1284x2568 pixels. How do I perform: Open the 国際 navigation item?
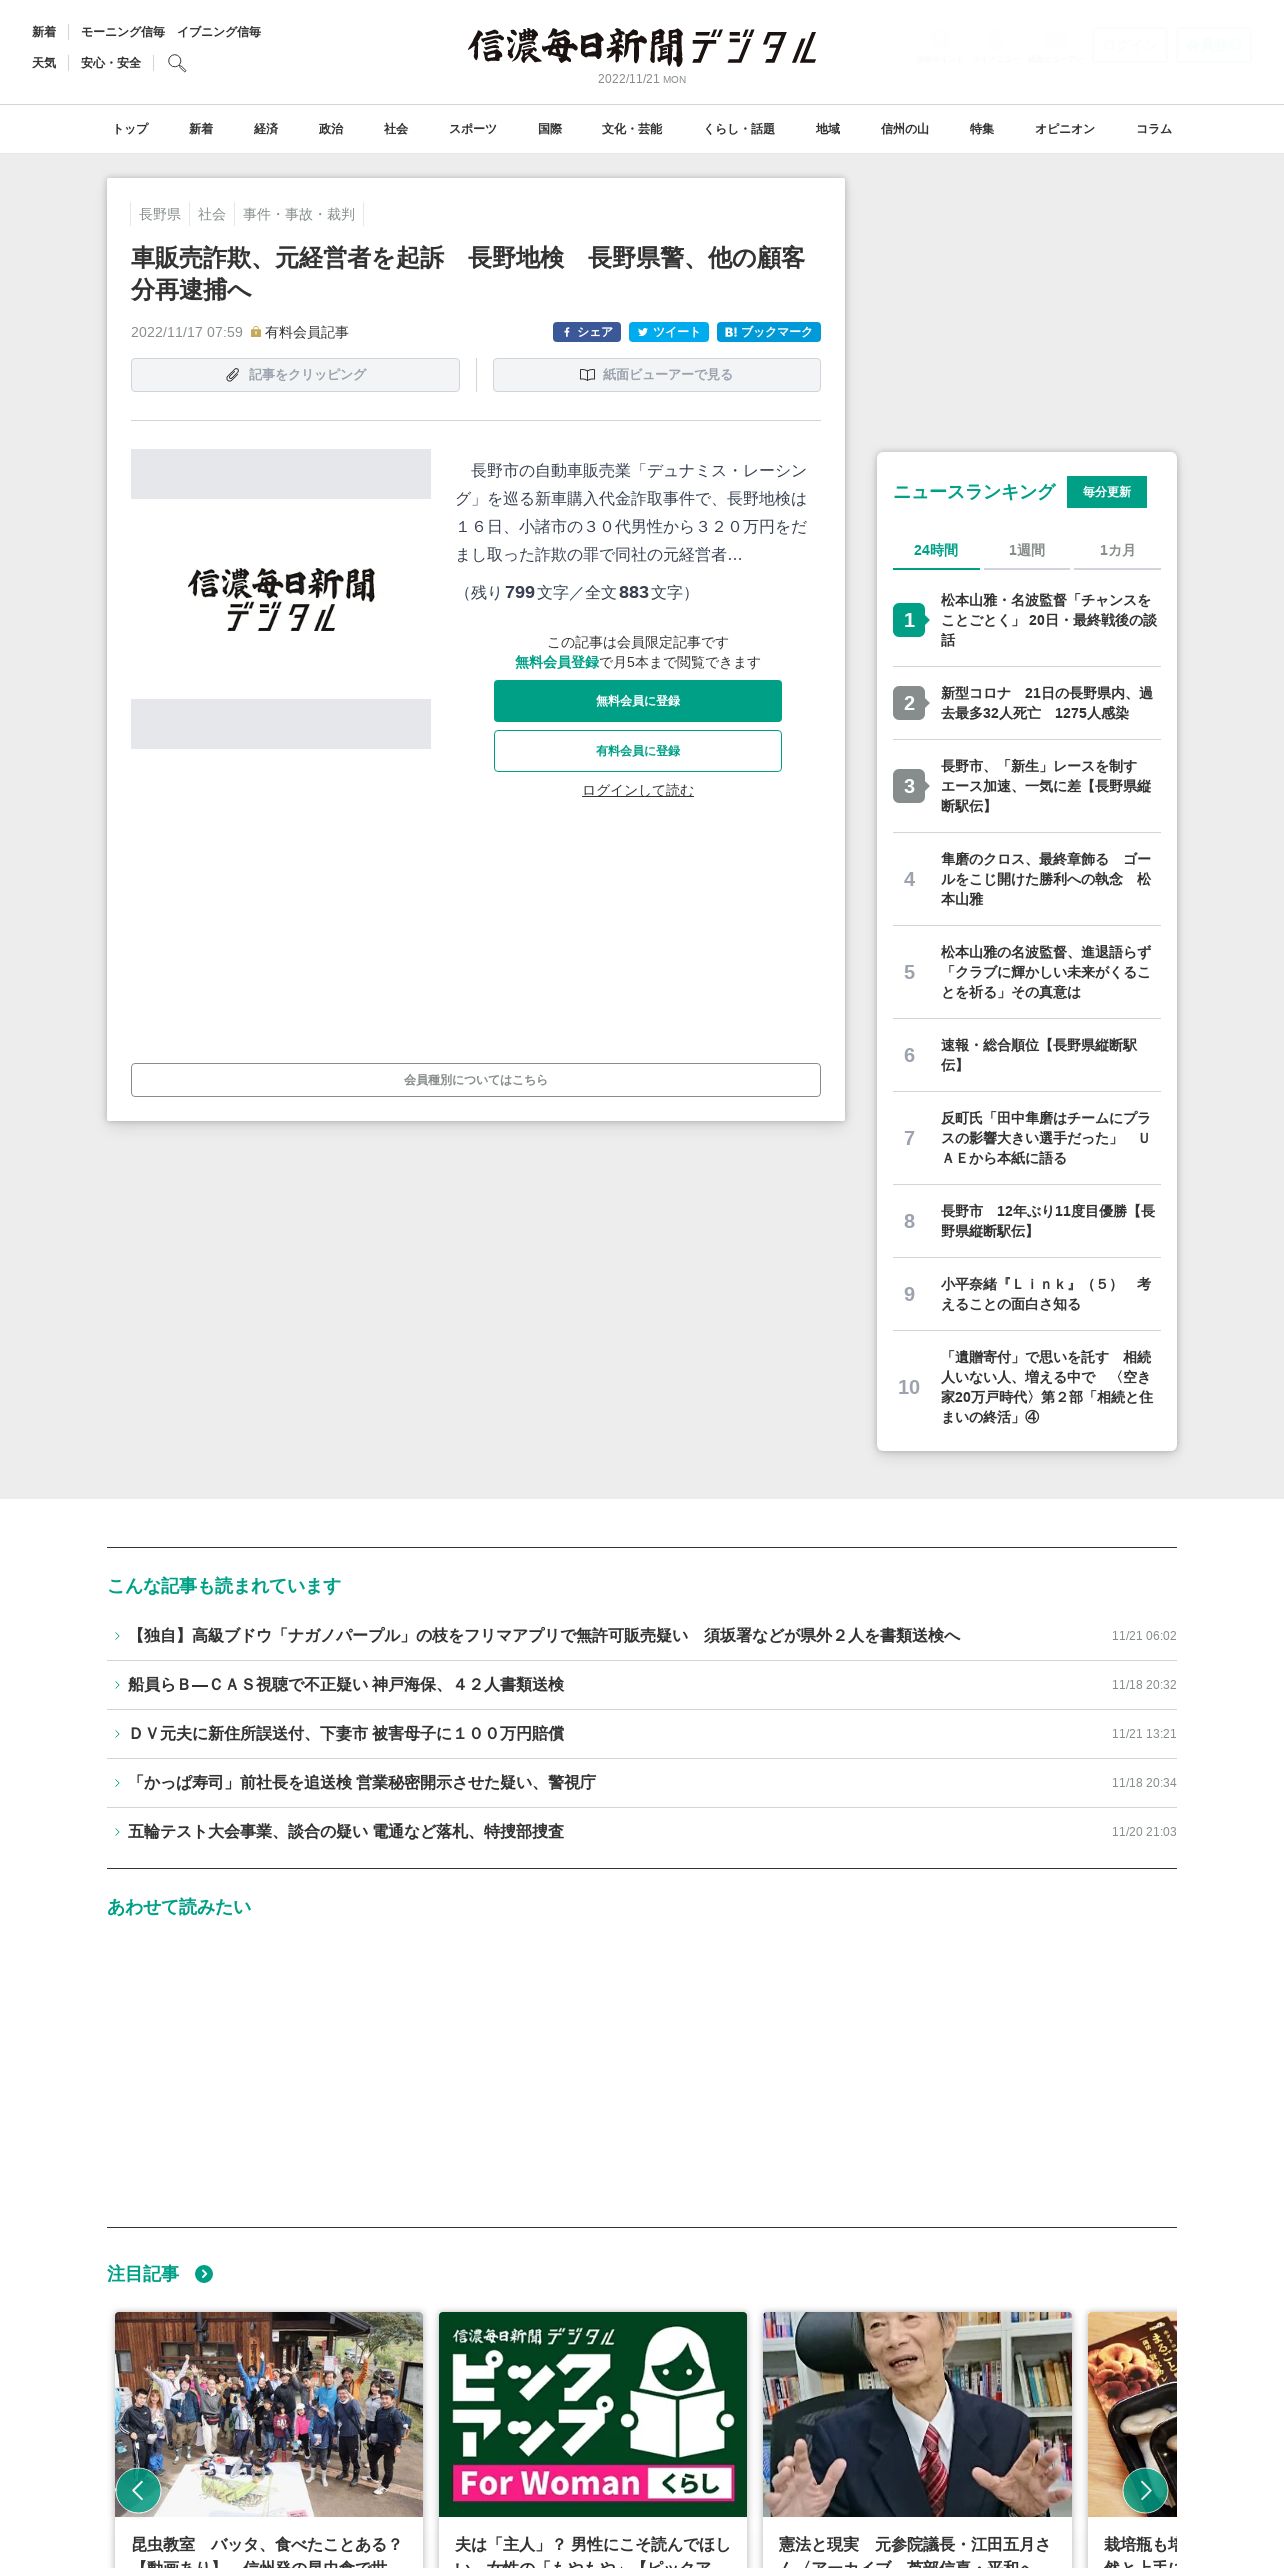point(550,129)
